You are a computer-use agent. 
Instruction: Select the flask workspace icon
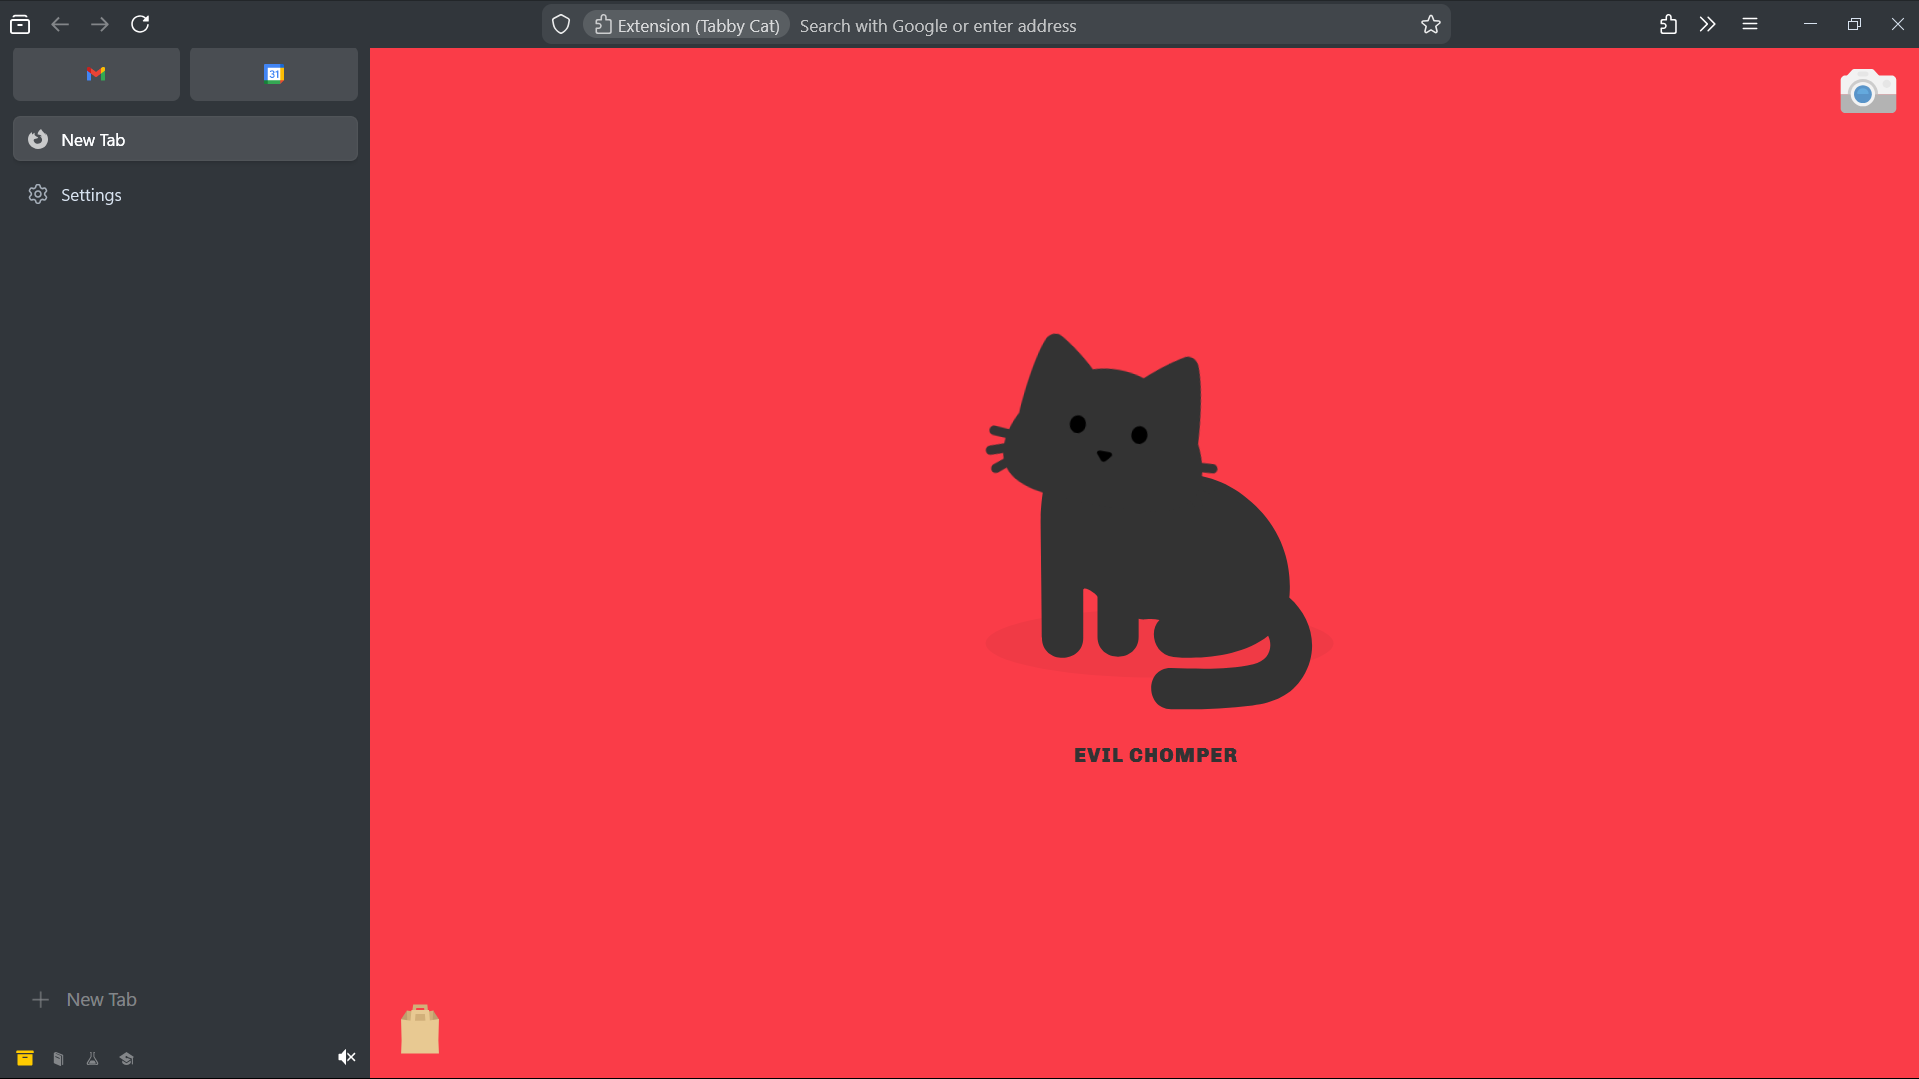pyautogui.click(x=92, y=1058)
